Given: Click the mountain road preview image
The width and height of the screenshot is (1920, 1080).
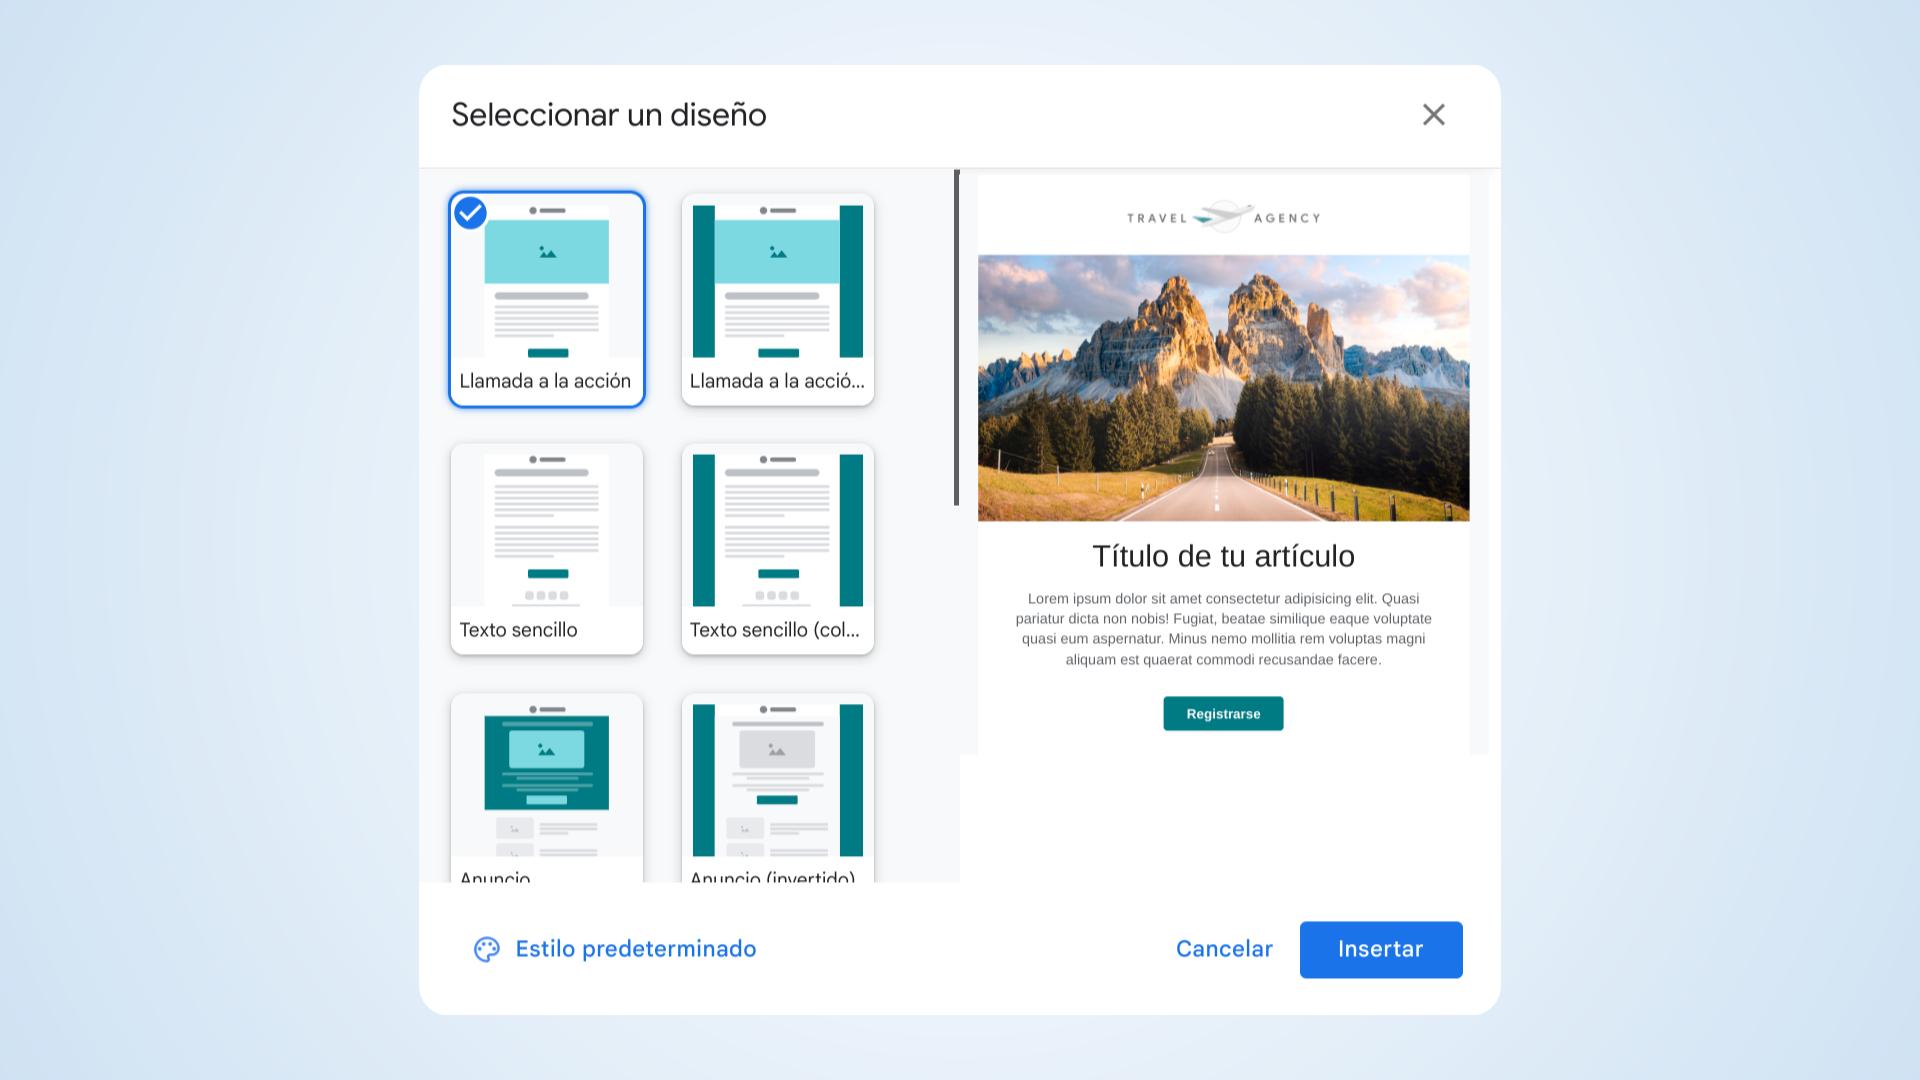Looking at the screenshot, I should click(x=1224, y=388).
